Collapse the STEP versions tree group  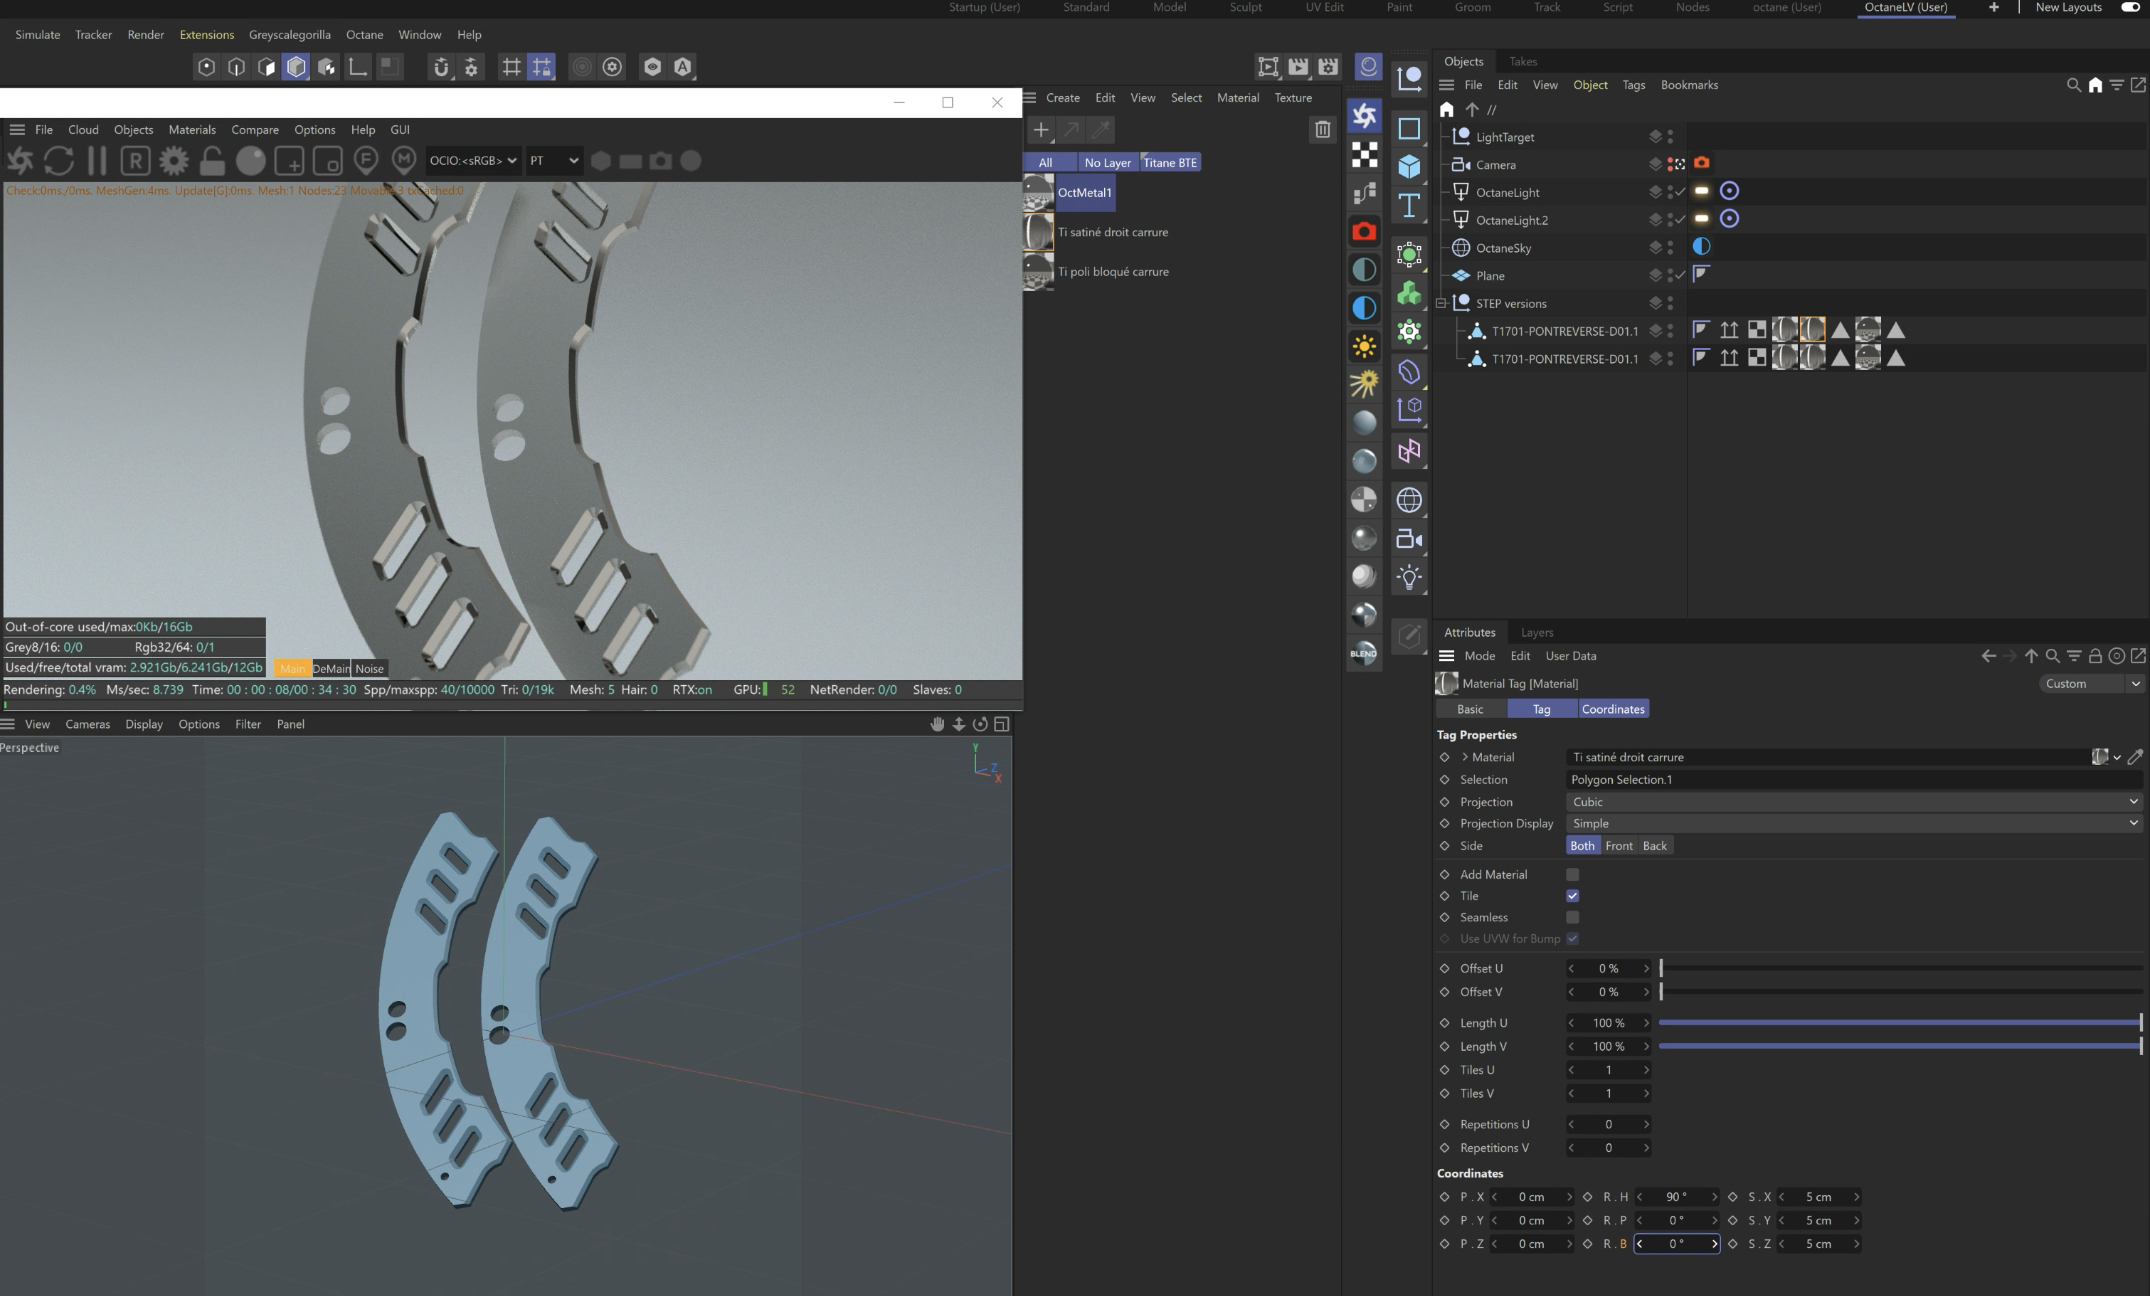pyautogui.click(x=1442, y=303)
